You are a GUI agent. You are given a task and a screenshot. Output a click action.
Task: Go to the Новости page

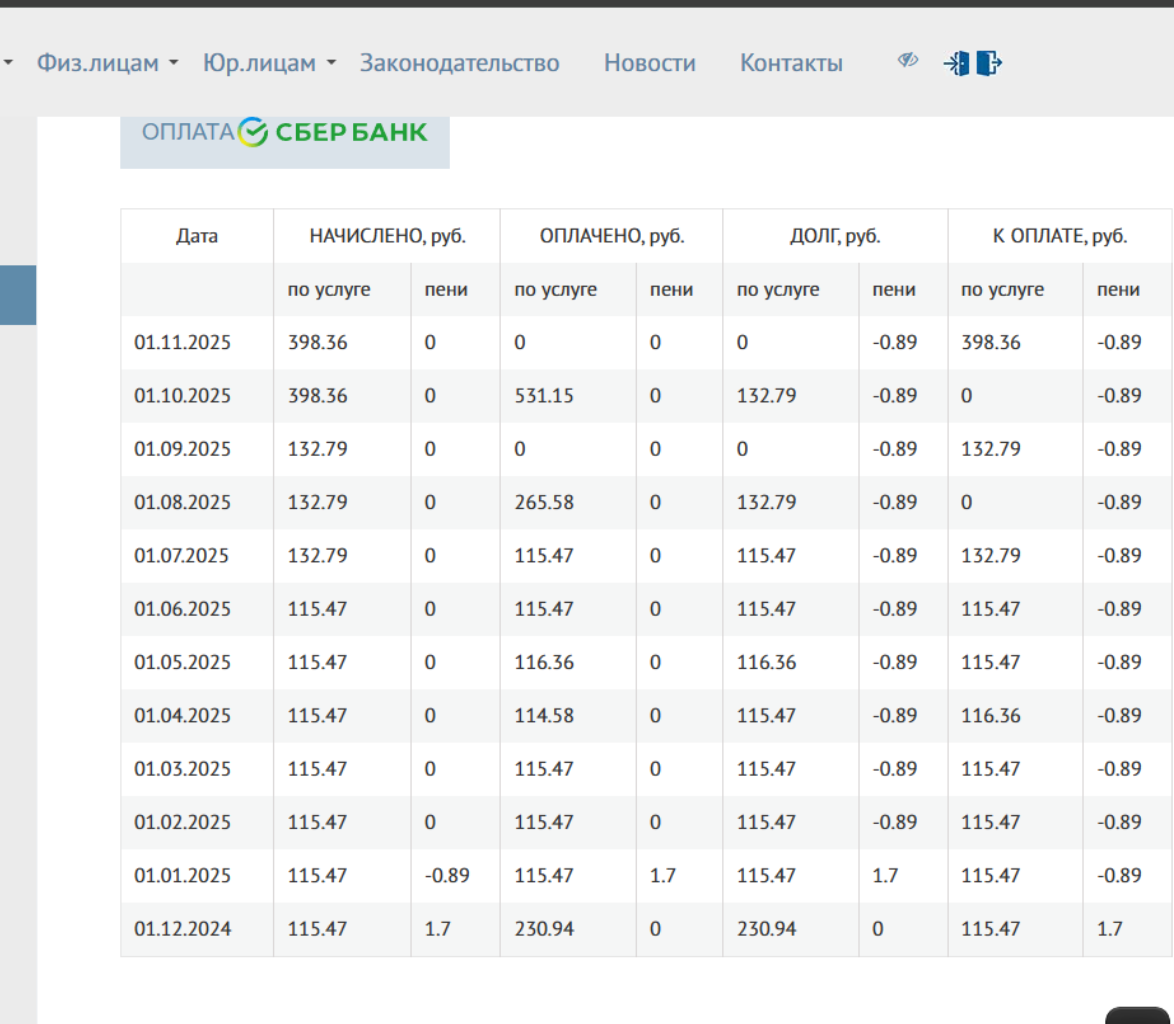(x=649, y=63)
